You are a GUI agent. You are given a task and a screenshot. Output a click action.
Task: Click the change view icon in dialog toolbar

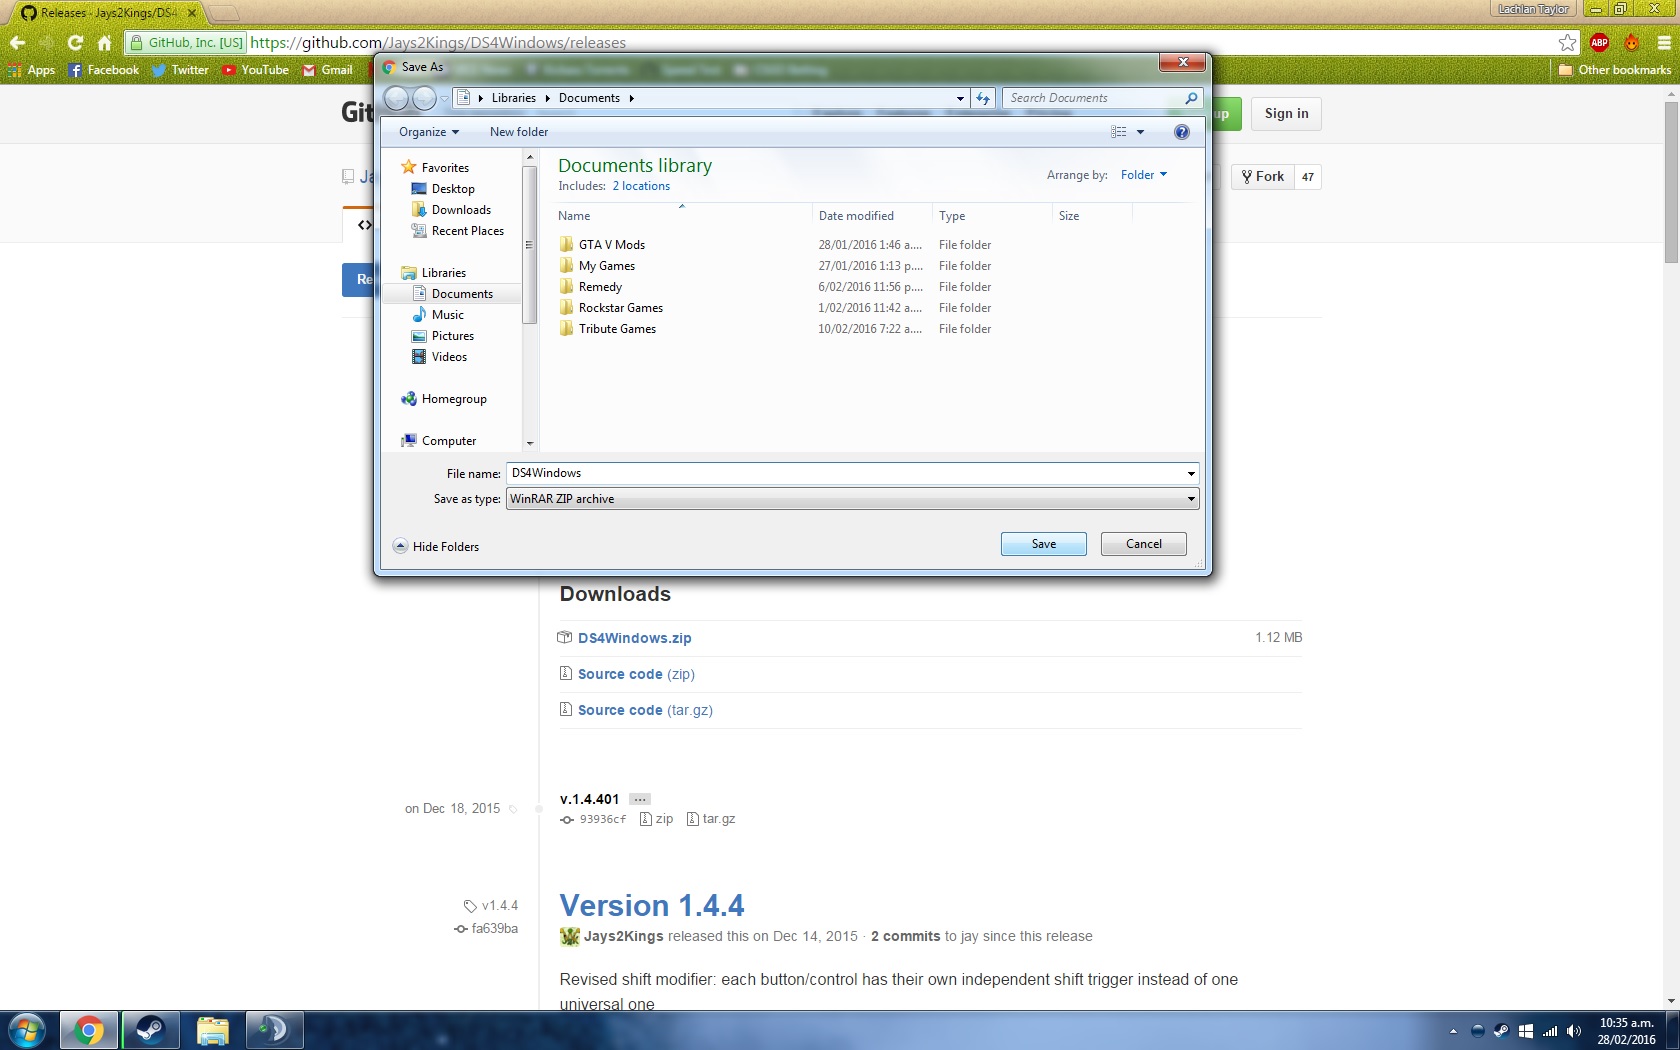pos(1119,132)
